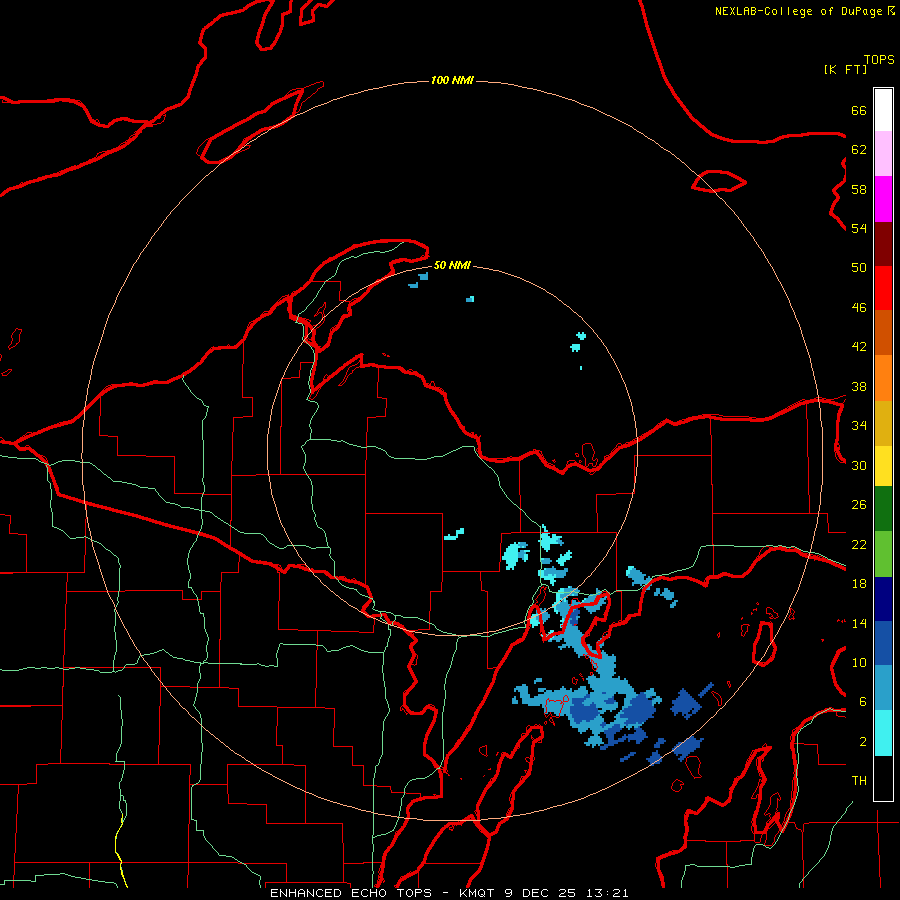The image size is (900, 900).
Task: Click the bright orange legend swatch
Action: click(883, 378)
